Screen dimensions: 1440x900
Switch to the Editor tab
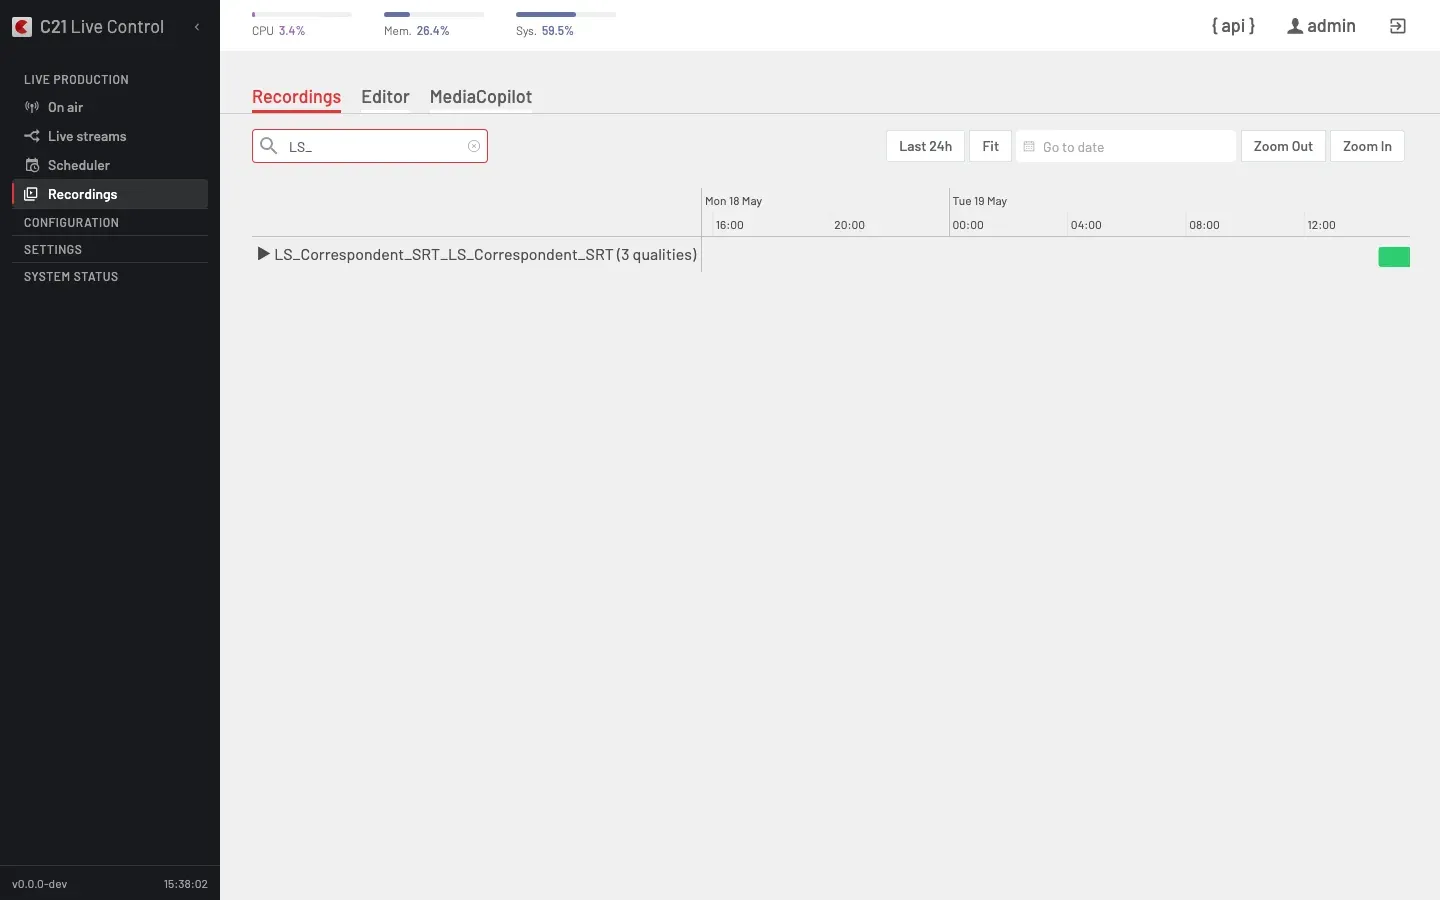[385, 97]
